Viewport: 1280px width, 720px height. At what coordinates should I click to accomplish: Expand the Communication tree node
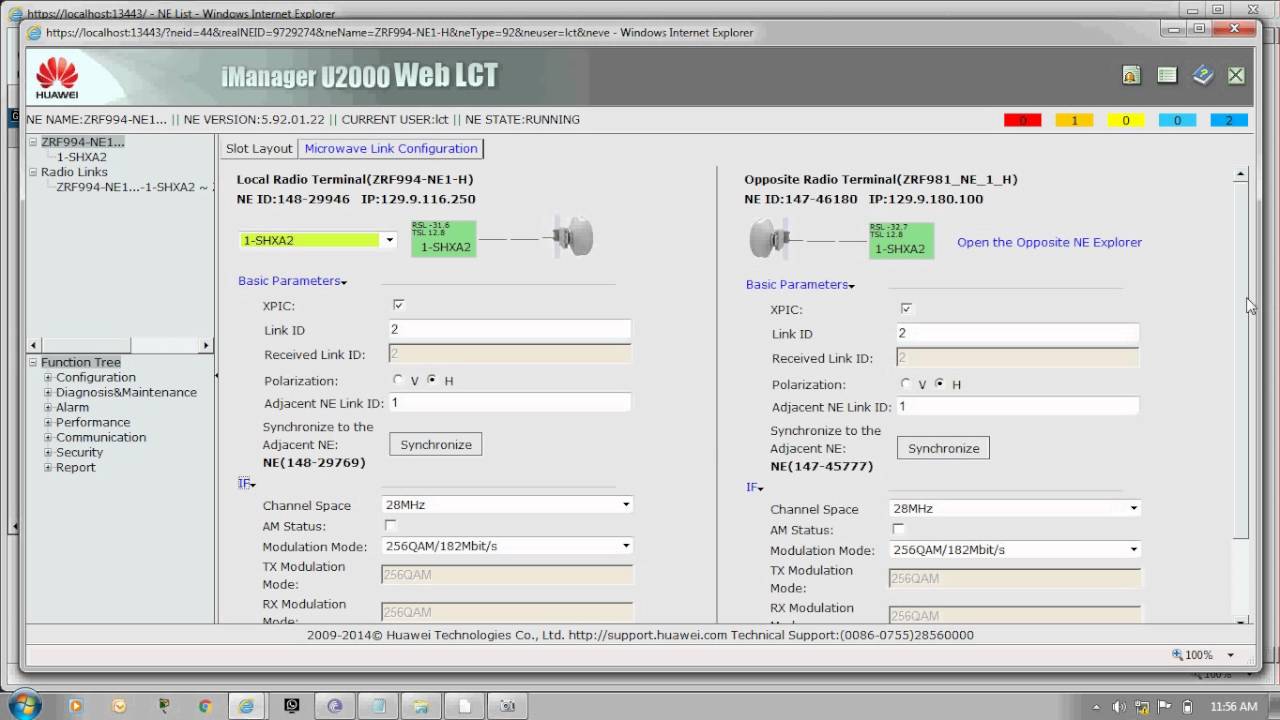pyautogui.click(x=48, y=438)
